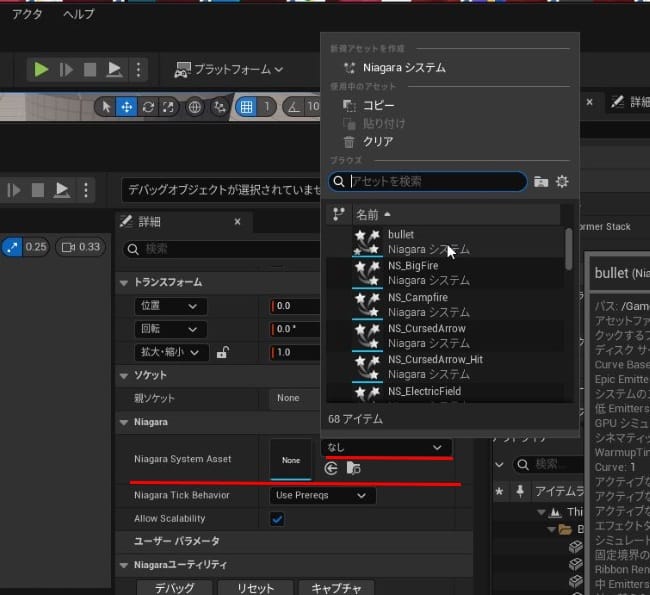Open the 拡大・縮小 dropdown

click(171, 352)
